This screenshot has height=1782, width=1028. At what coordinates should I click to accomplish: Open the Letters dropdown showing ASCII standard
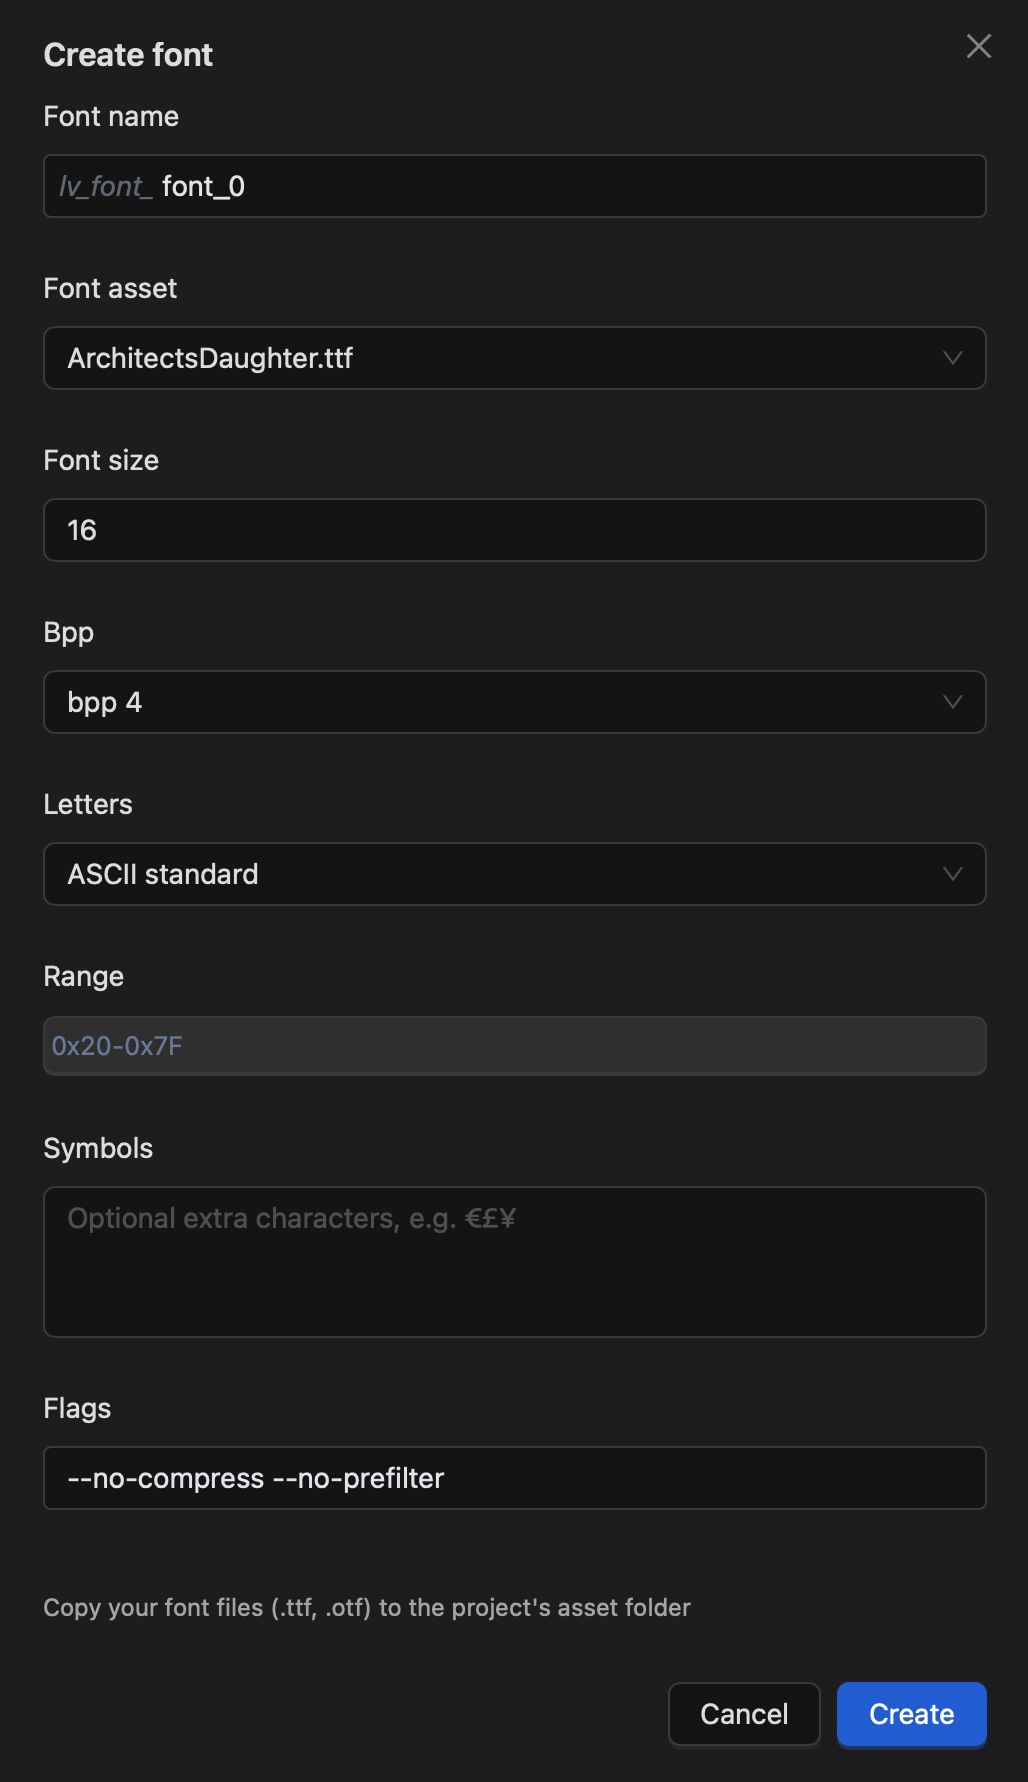[514, 874]
